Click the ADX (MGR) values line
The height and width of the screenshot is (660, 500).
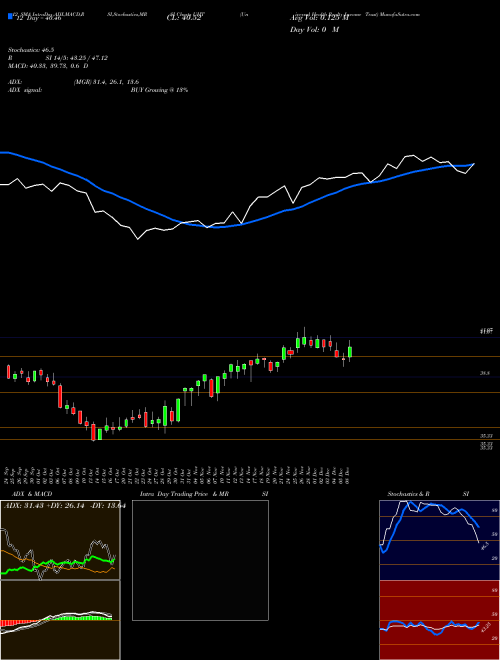pyautogui.click(x=74, y=82)
